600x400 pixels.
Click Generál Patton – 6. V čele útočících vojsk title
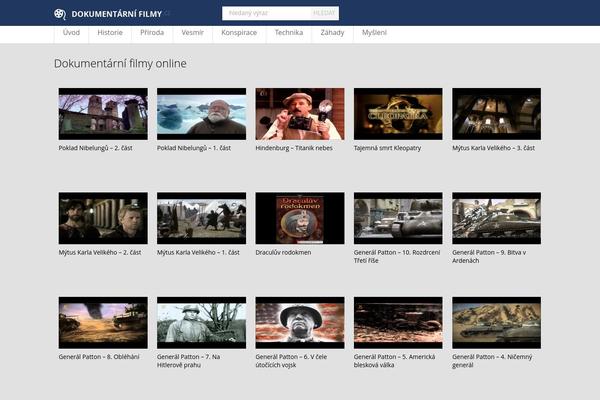(x=291, y=361)
